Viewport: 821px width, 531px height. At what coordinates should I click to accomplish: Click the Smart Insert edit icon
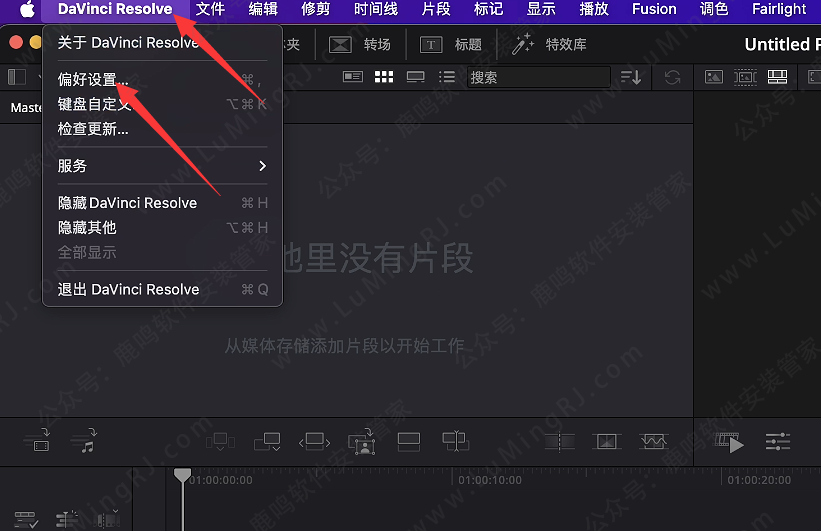click(x=220, y=442)
